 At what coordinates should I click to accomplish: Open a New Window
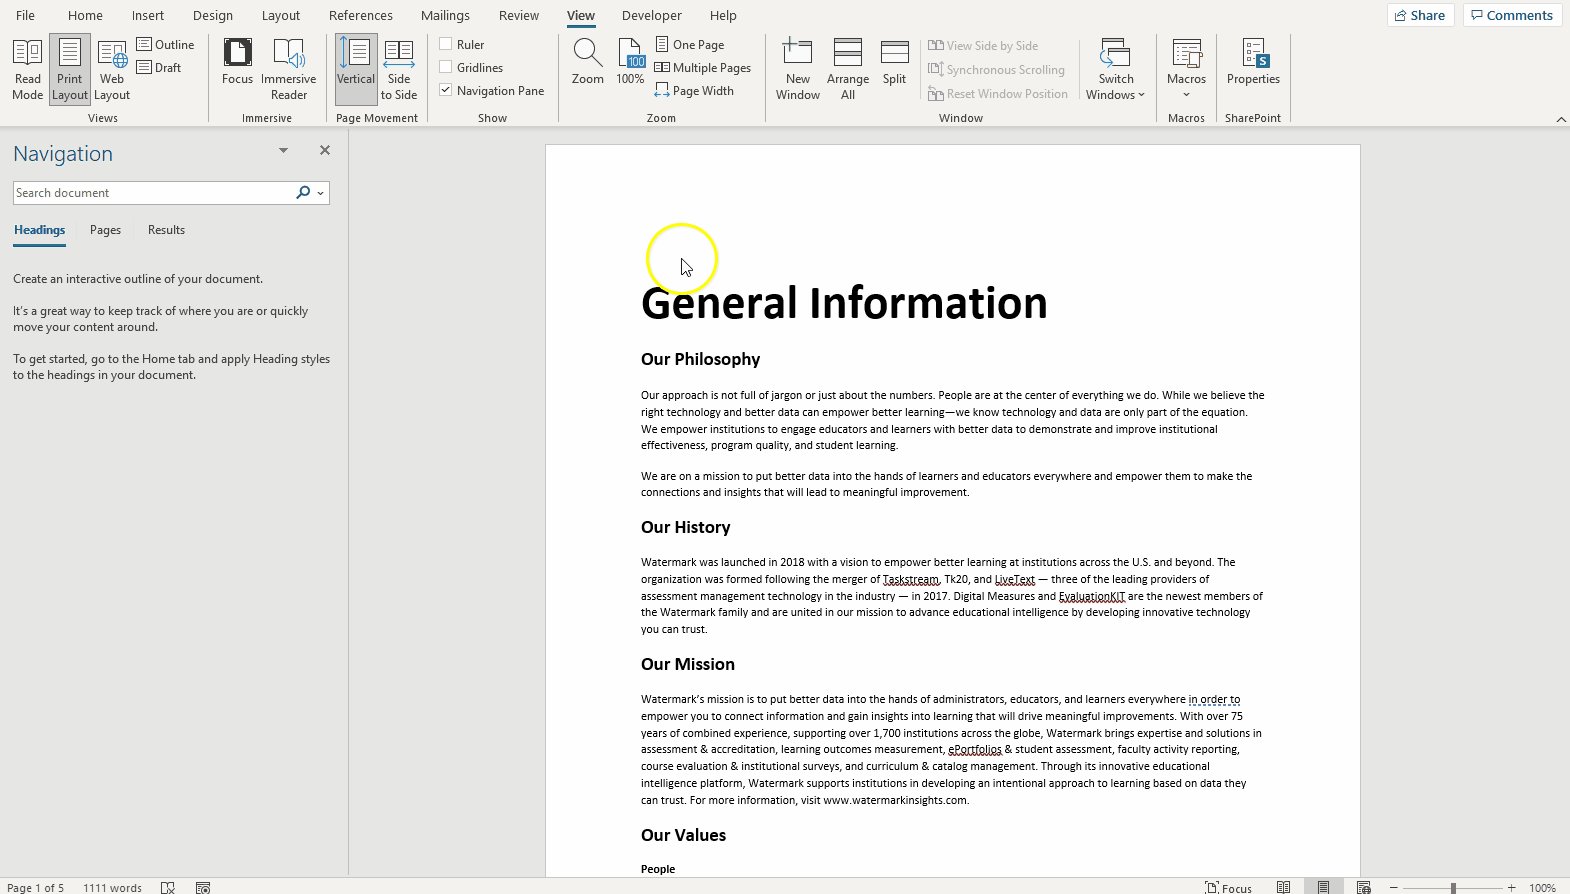pos(798,69)
